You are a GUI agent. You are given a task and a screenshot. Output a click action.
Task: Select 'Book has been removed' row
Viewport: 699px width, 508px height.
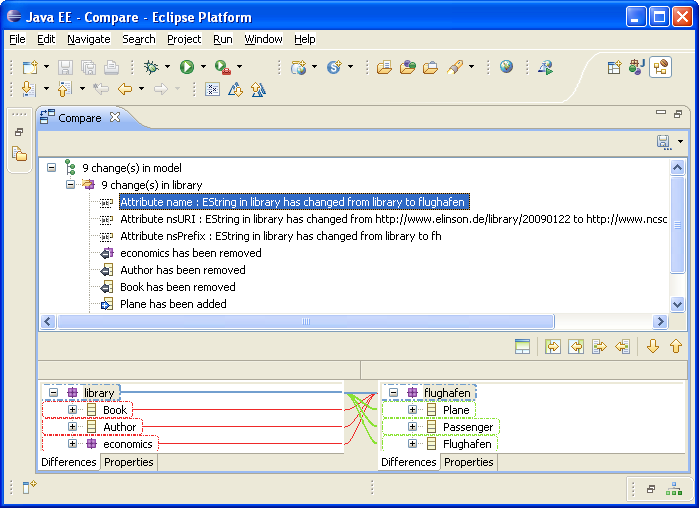178,287
